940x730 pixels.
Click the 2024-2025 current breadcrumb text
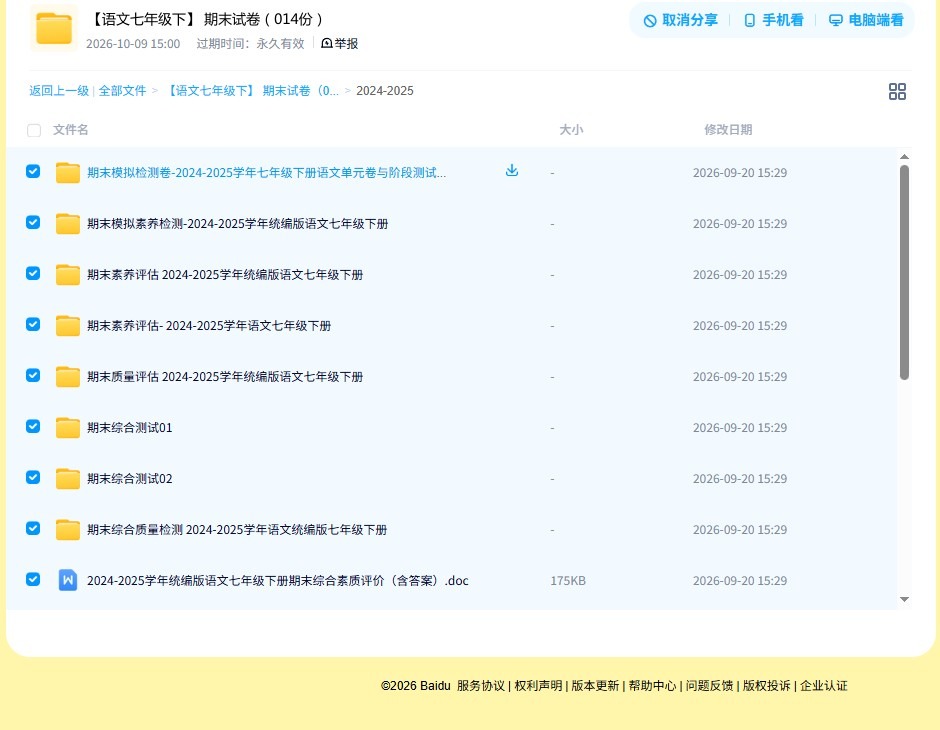[x=385, y=91]
